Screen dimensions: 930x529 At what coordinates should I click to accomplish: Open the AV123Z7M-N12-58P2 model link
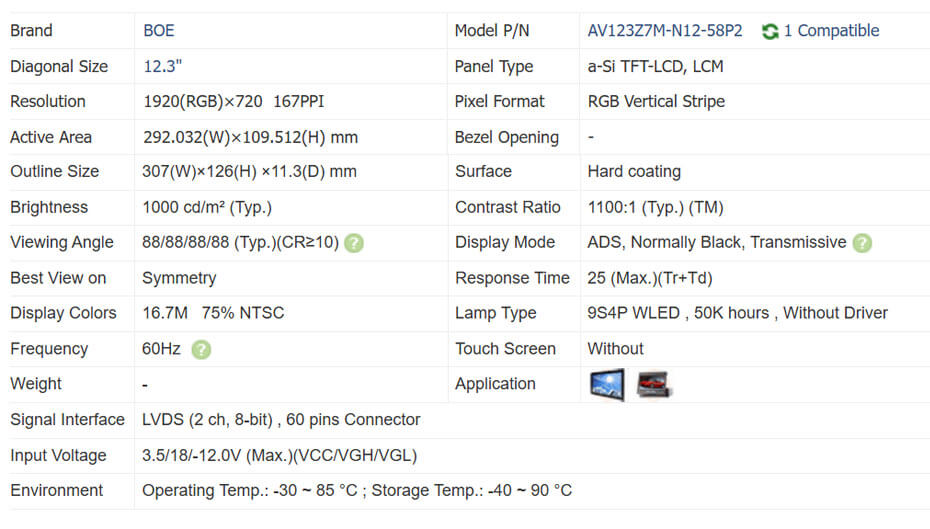pyautogui.click(x=665, y=31)
